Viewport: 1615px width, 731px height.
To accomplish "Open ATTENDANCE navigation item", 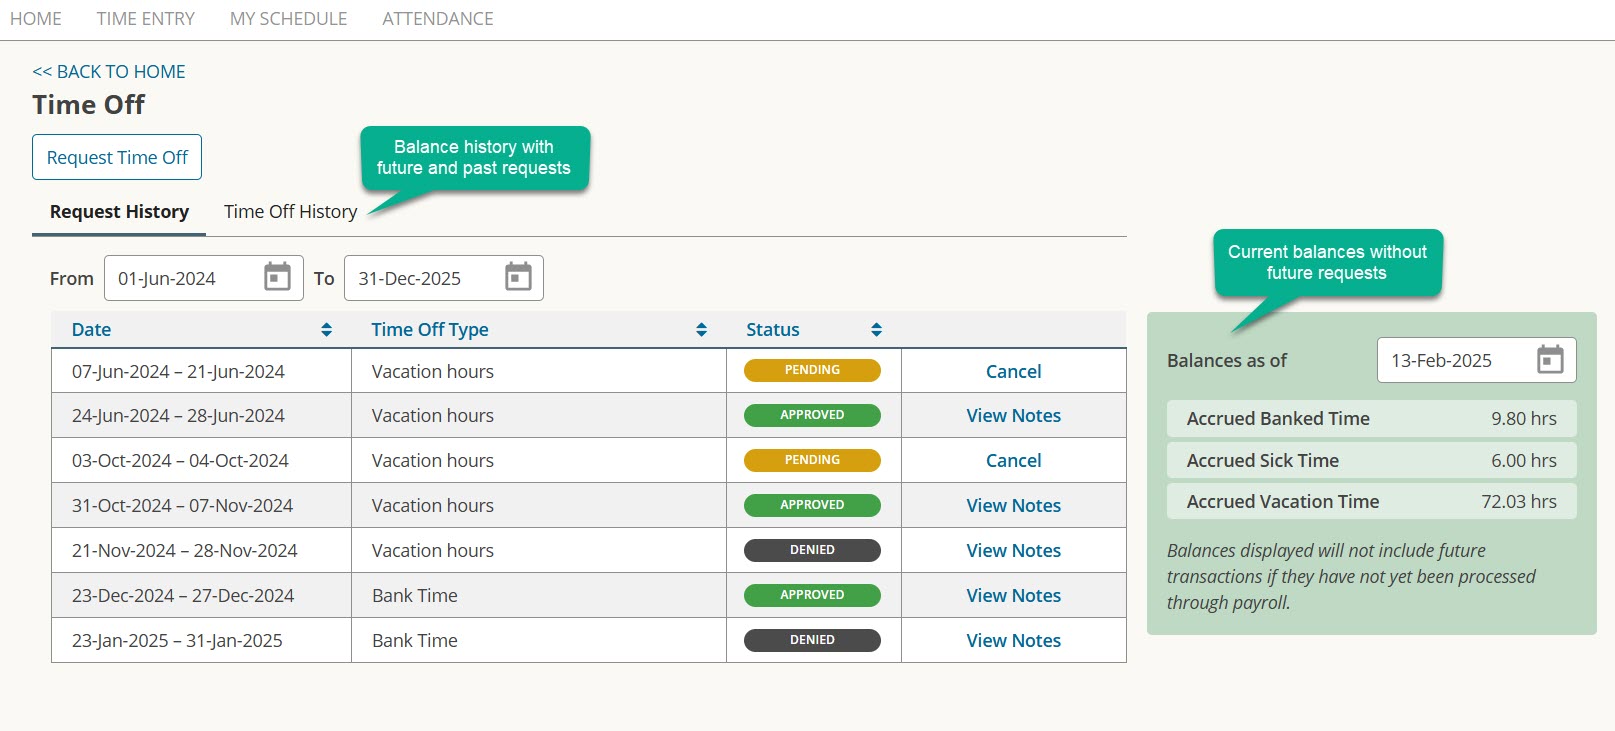I will point(438,18).
